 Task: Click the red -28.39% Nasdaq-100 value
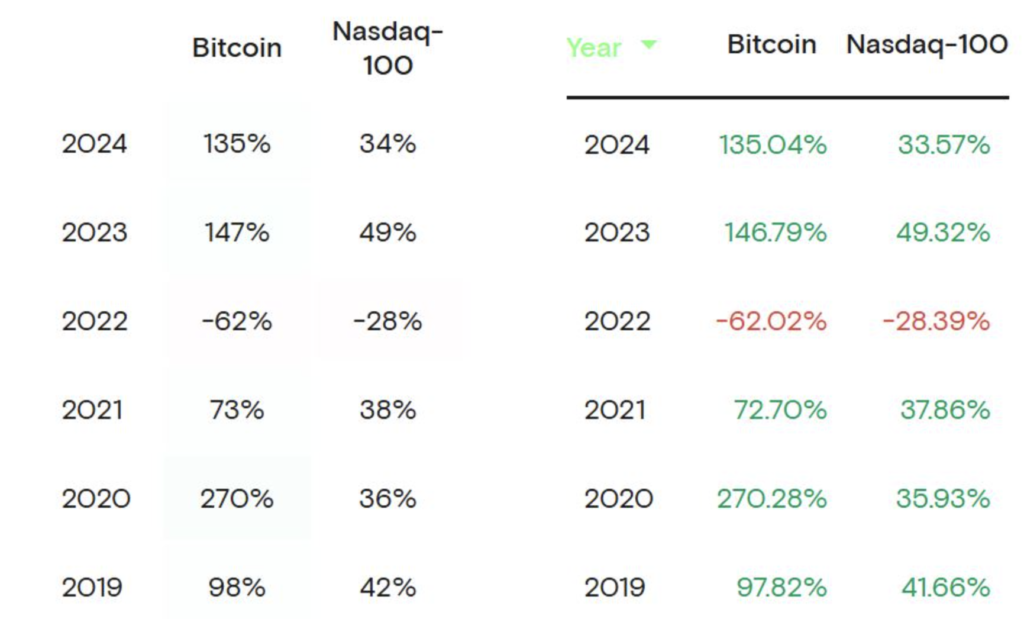pyautogui.click(x=936, y=321)
